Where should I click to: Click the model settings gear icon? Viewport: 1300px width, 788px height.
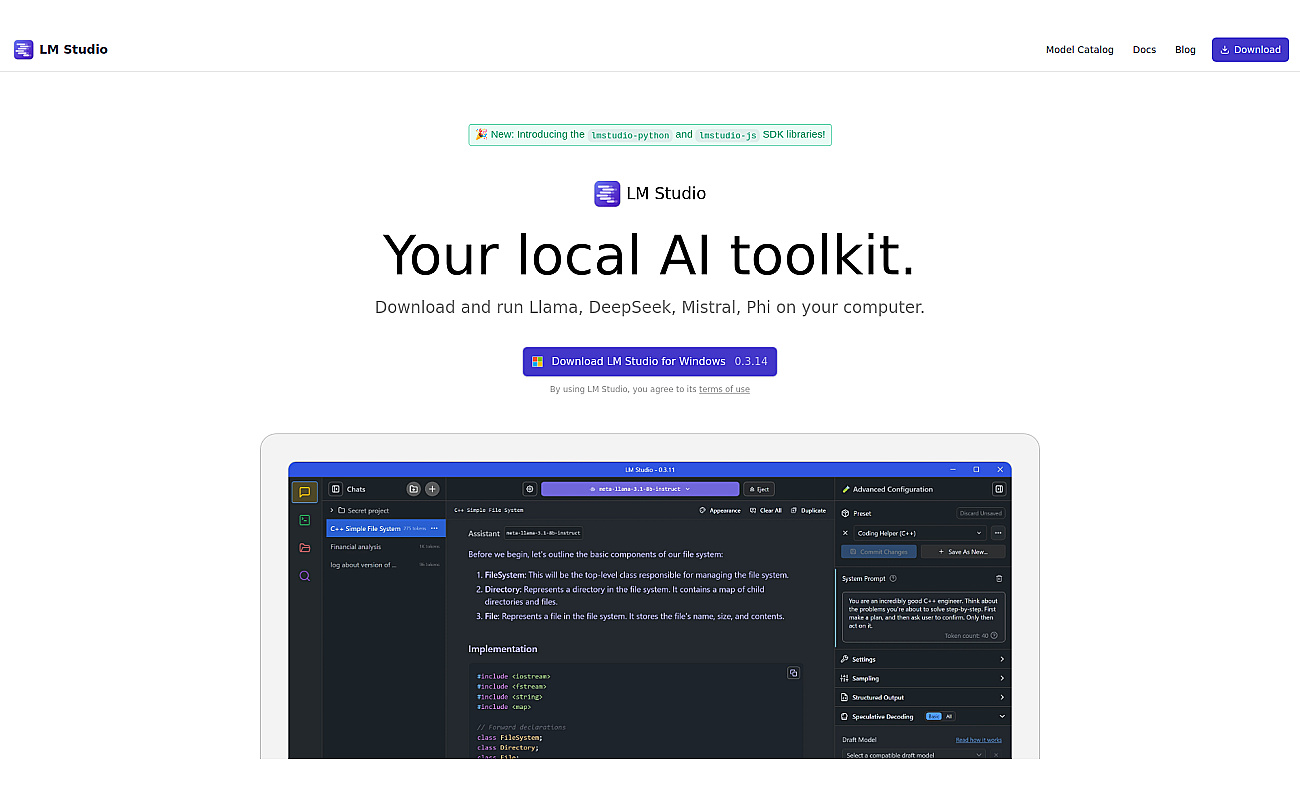point(530,489)
